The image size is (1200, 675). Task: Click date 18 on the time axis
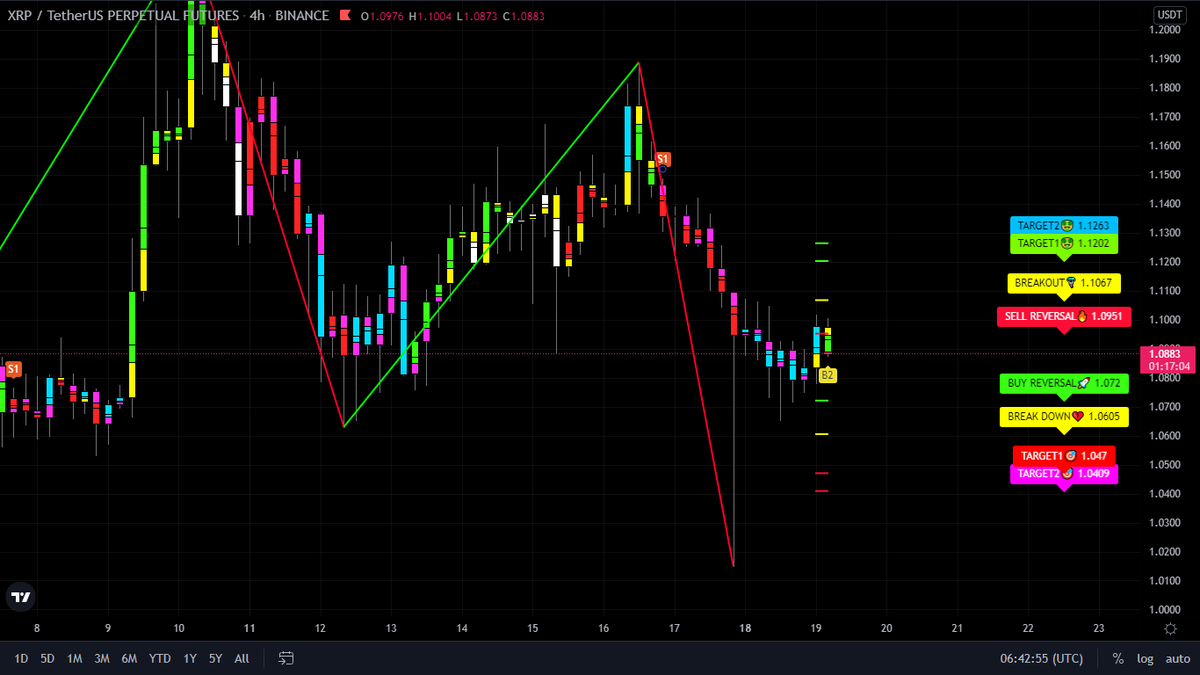pos(745,628)
